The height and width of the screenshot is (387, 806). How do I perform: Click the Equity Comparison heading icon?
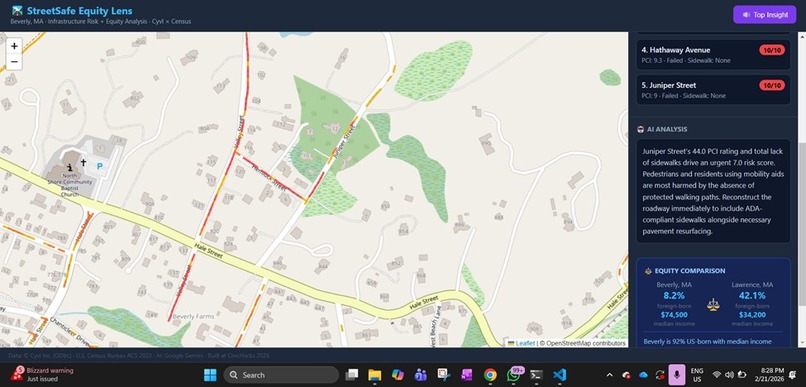tap(648, 271)
